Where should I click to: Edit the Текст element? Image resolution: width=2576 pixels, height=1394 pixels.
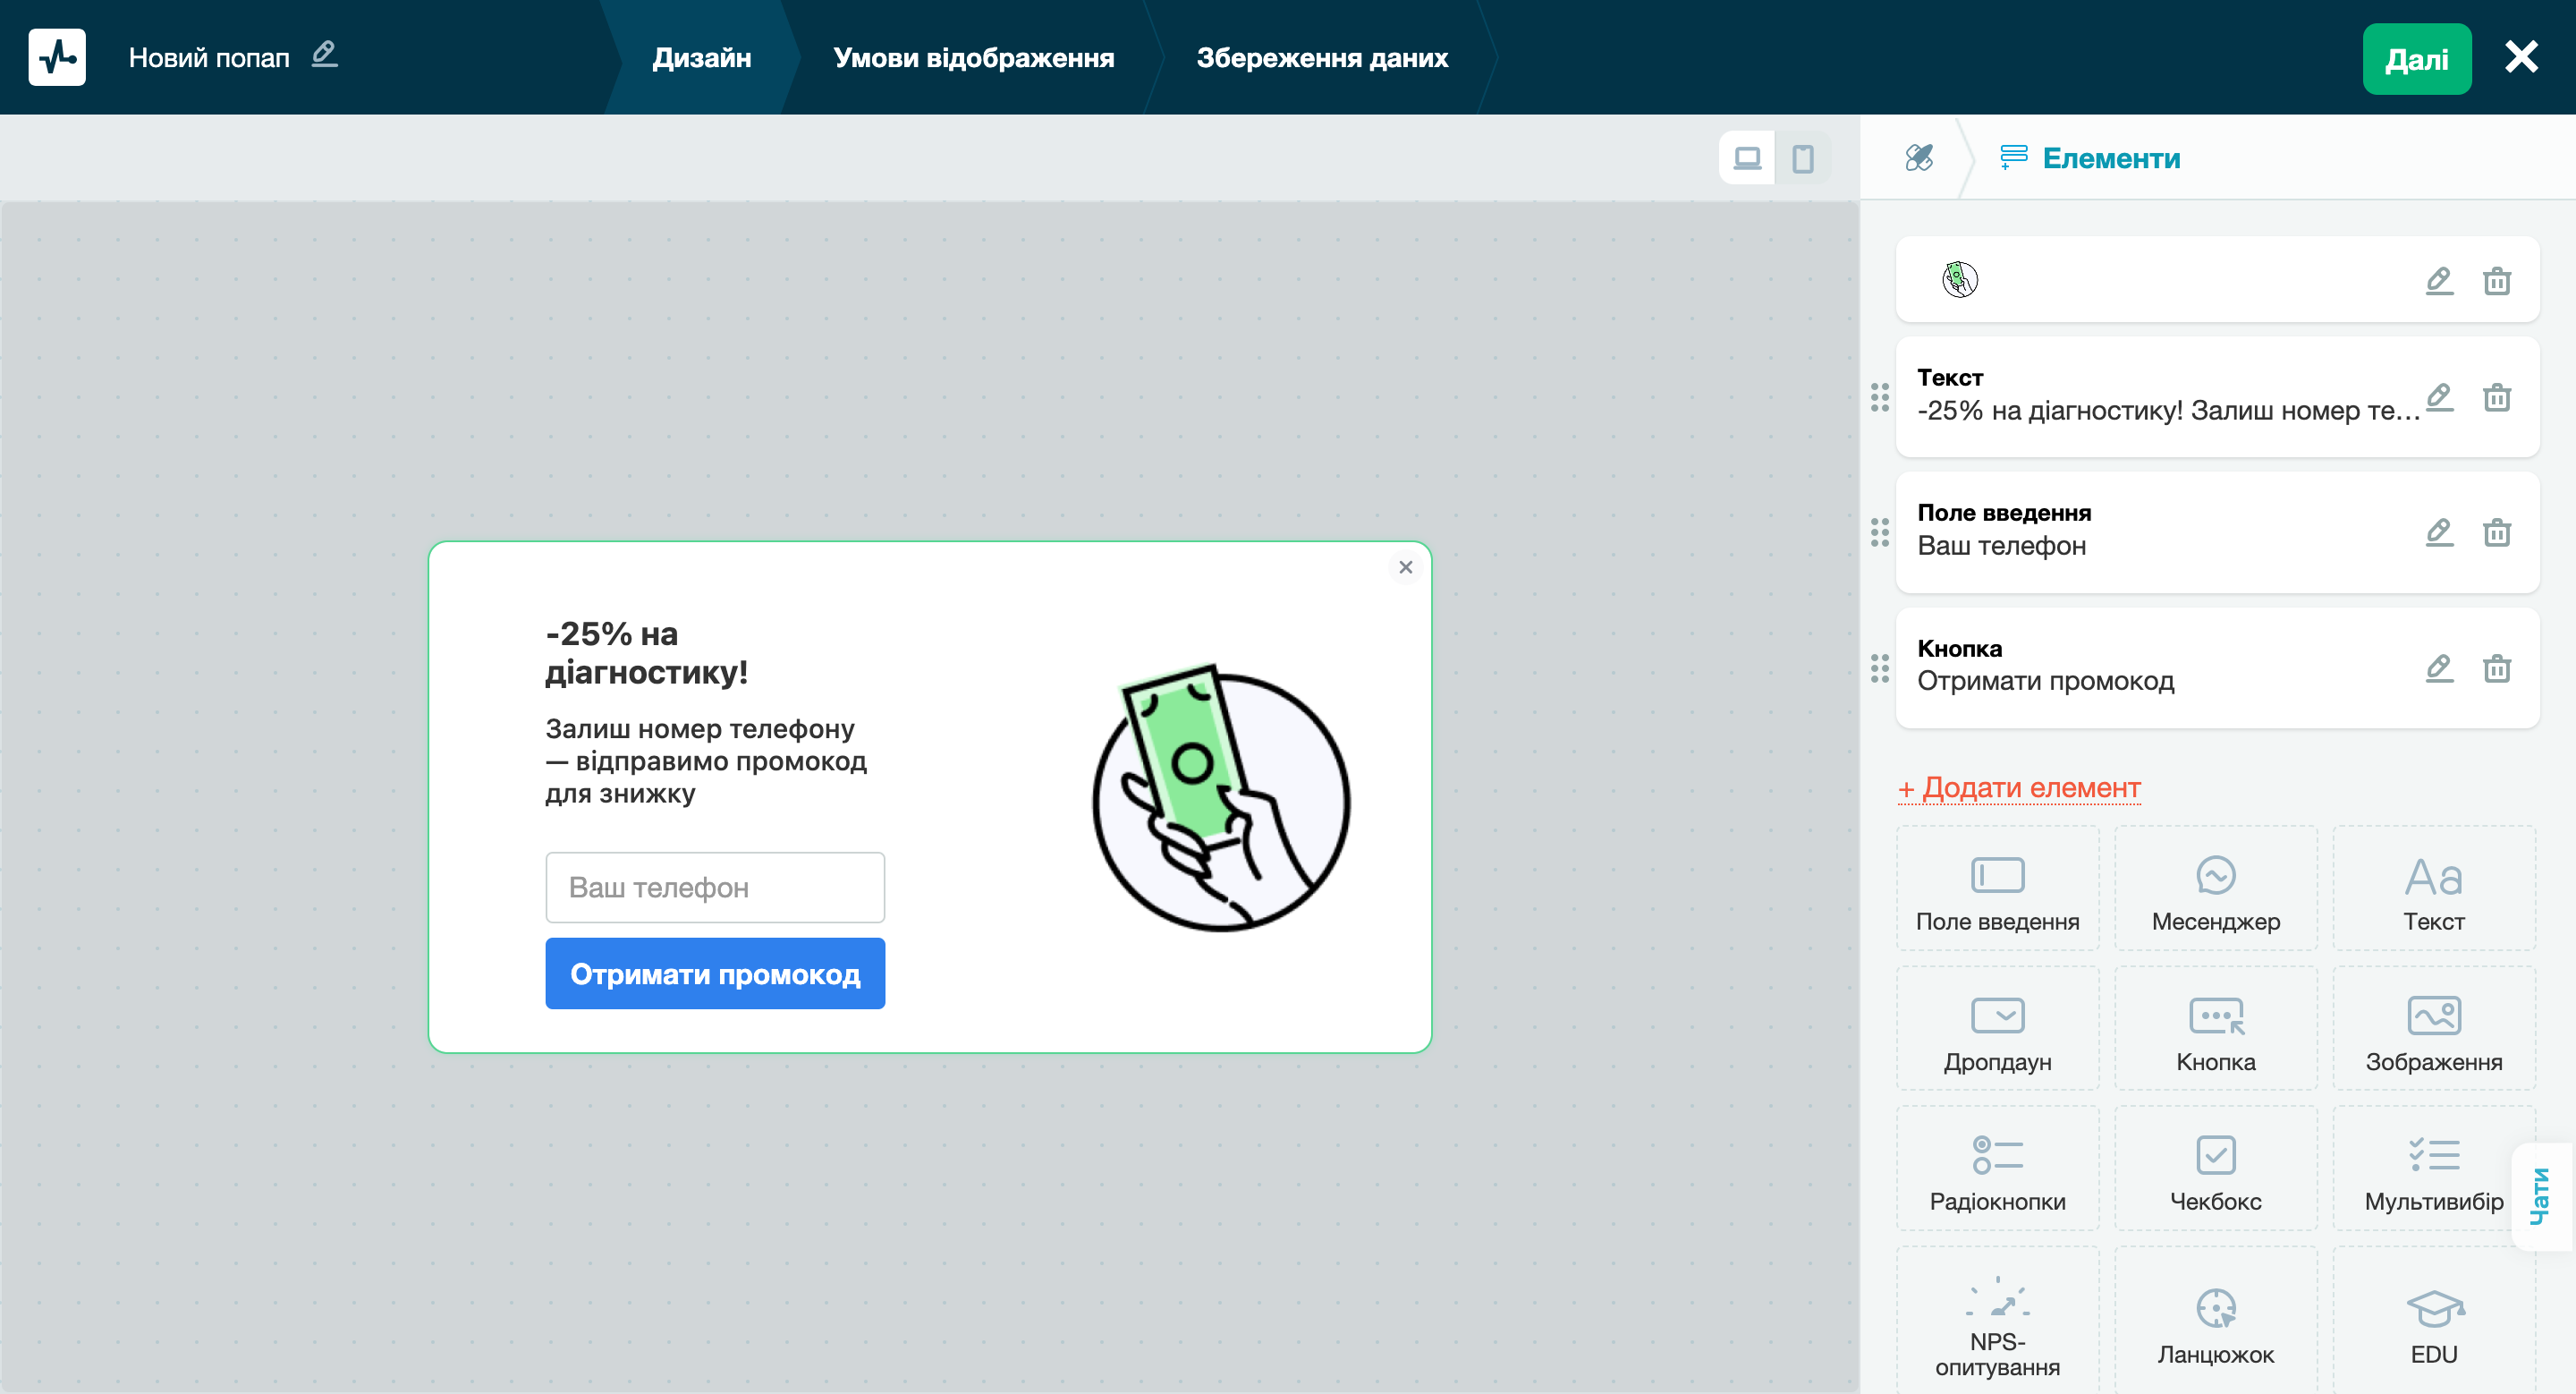(x=2439, y=397)
